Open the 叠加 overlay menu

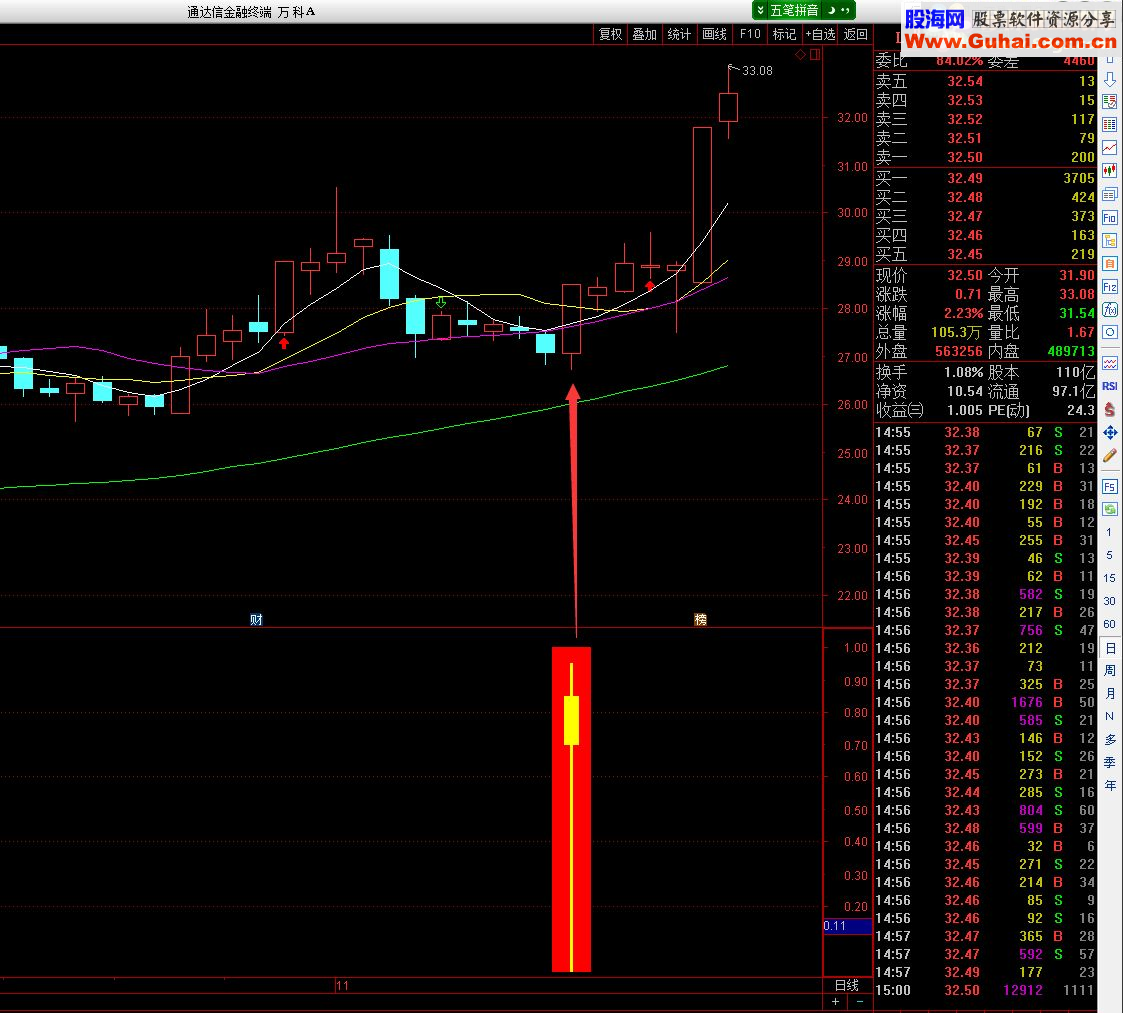pyautogui.click(x=645, y=34)
